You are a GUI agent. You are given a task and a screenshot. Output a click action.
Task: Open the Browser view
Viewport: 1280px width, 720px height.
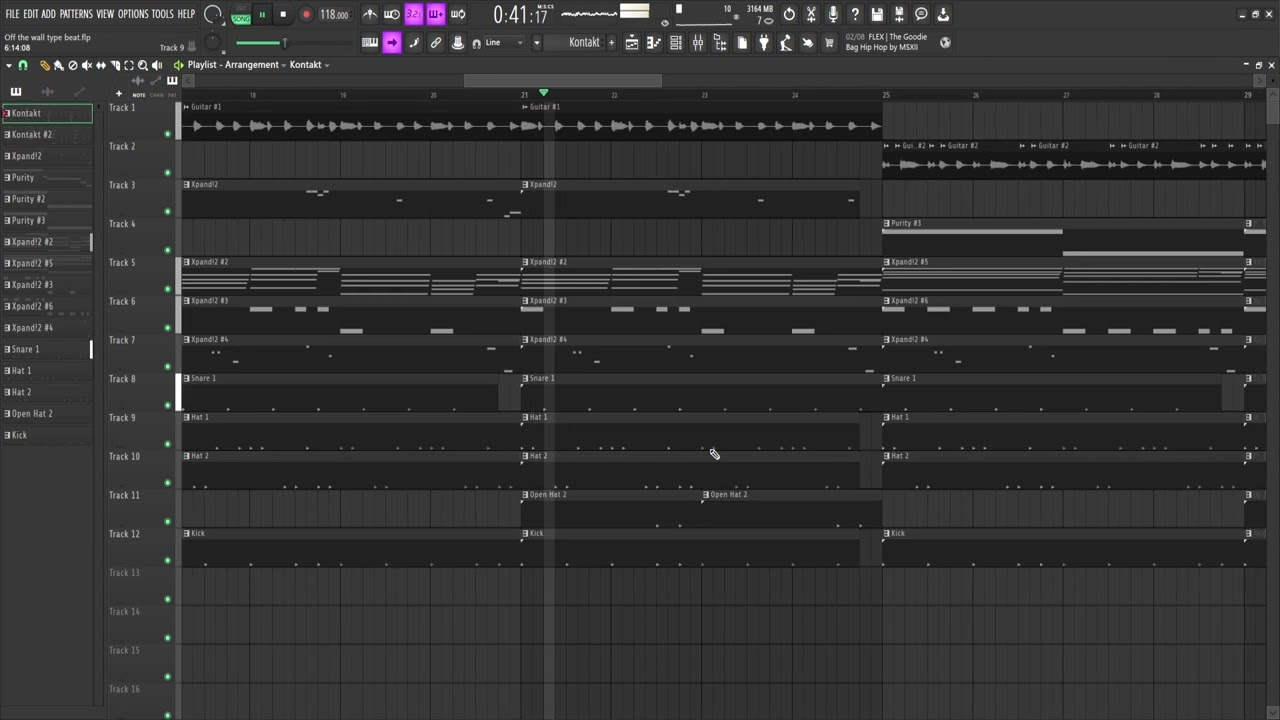[x=720, y=43]
